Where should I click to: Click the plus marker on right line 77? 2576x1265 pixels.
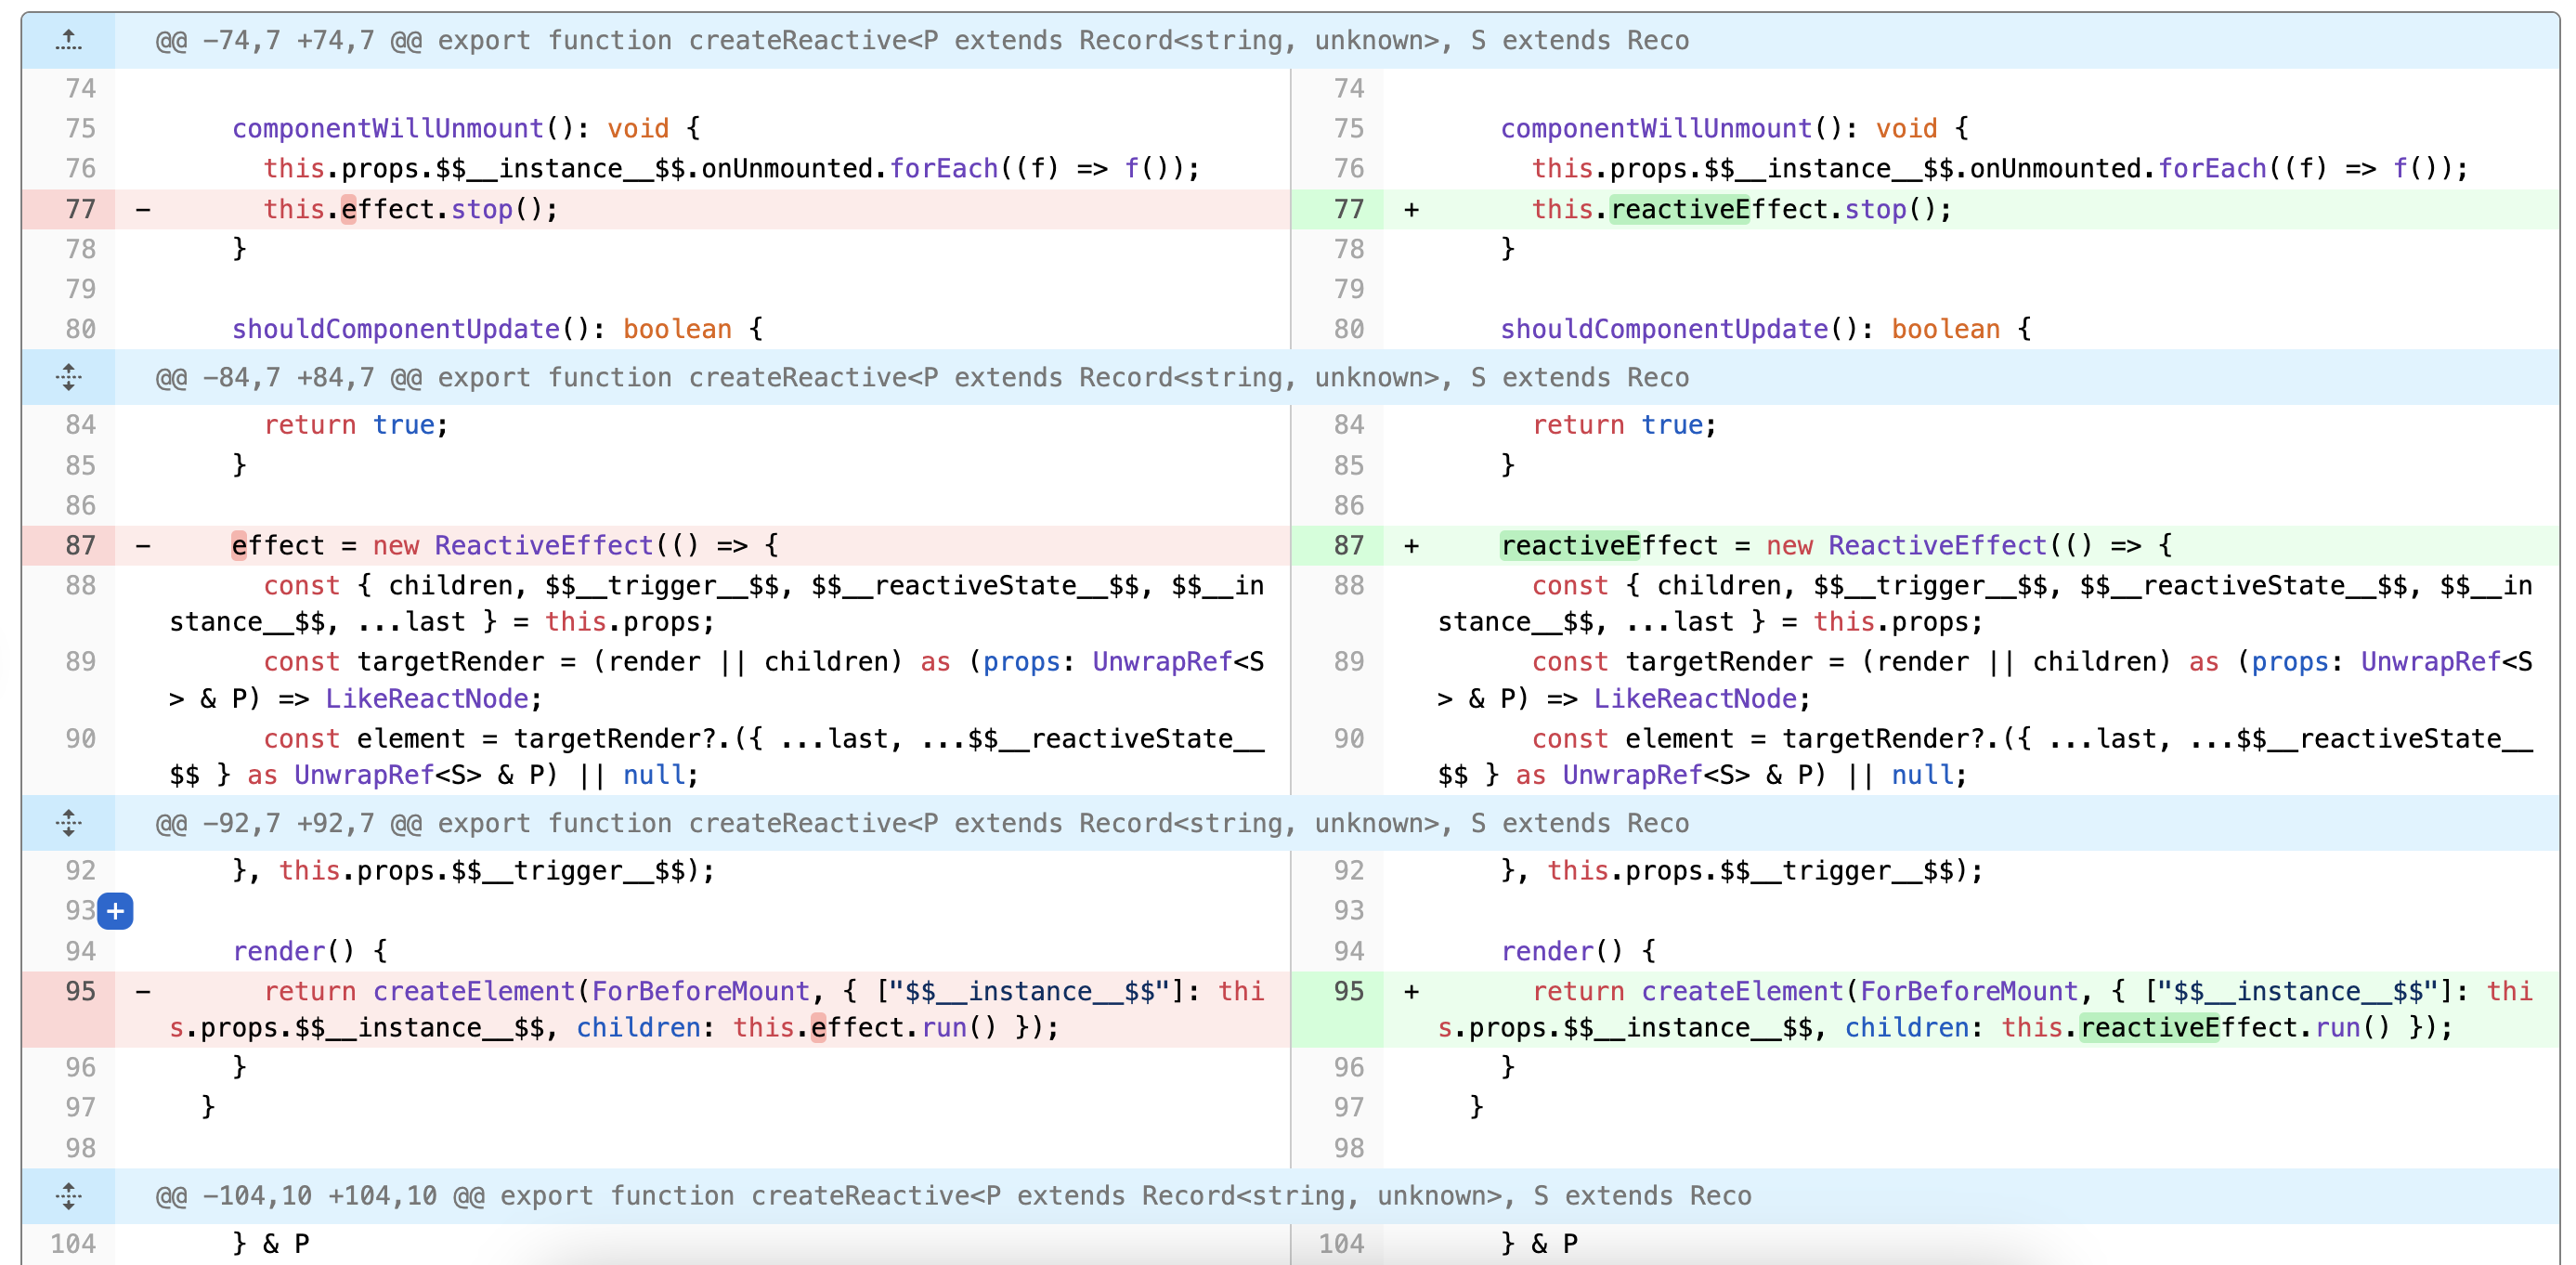coord(1411,209)
